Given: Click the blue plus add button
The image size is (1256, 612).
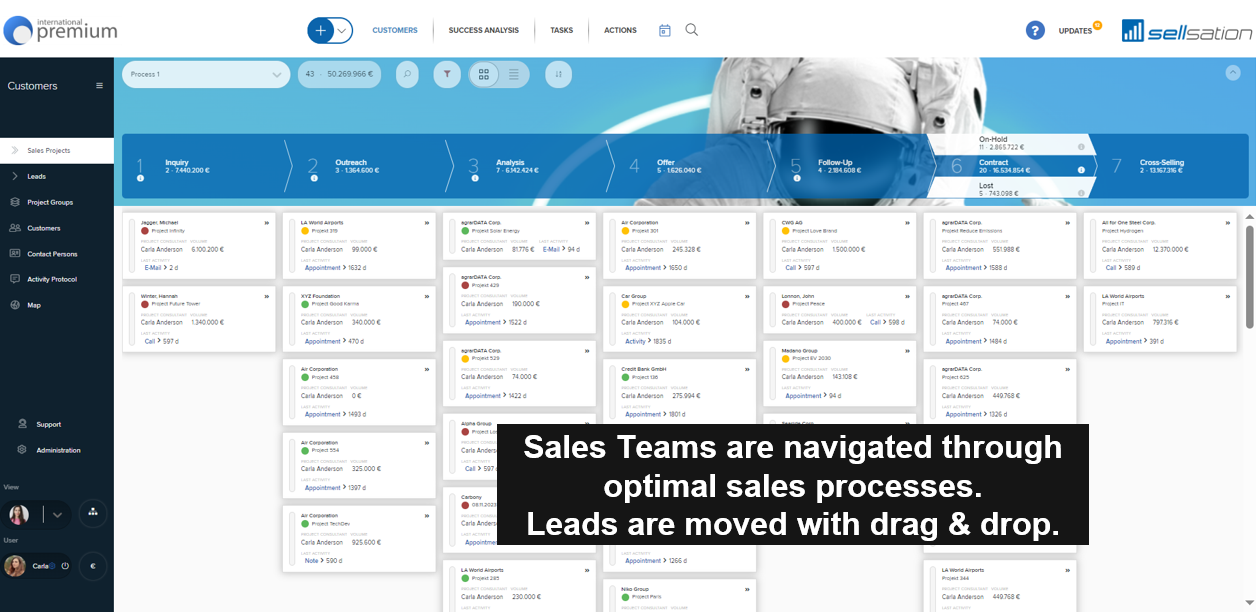Looking at the screenshot, I should (x=321, y=30).
